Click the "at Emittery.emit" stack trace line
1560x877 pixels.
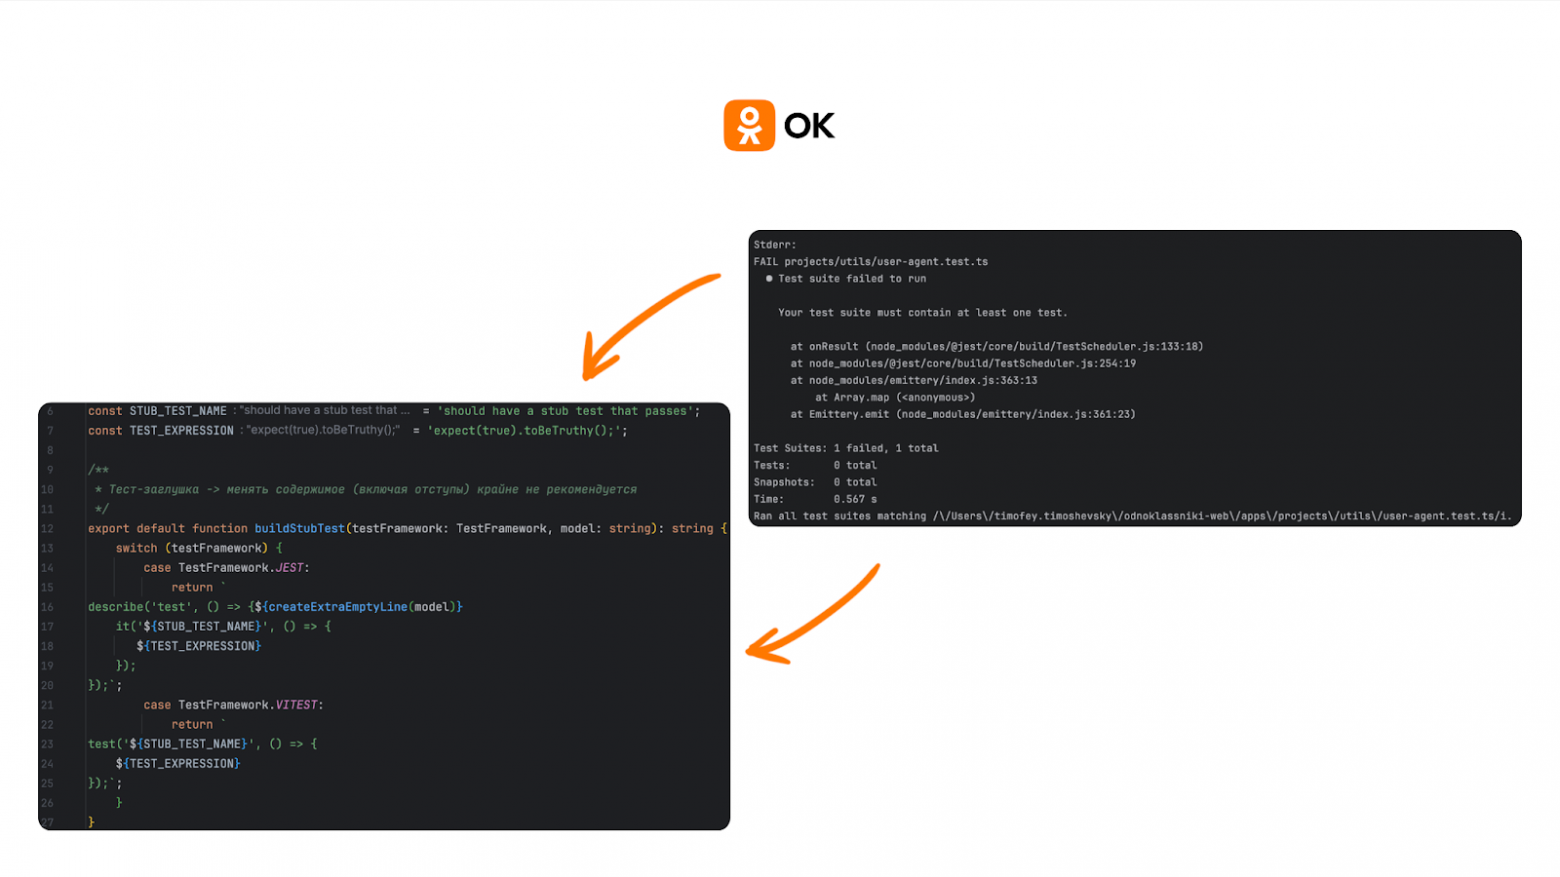pos(963,415)
